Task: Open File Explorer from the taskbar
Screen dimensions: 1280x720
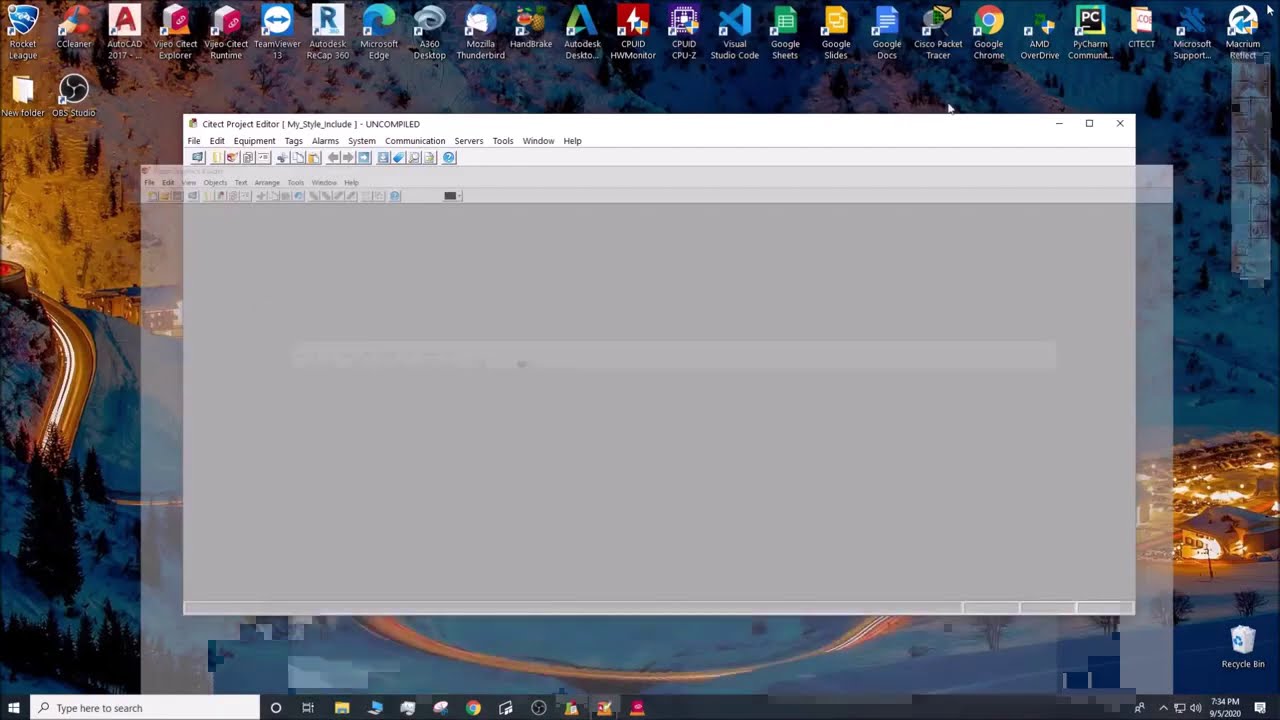Action: [342, 708]
